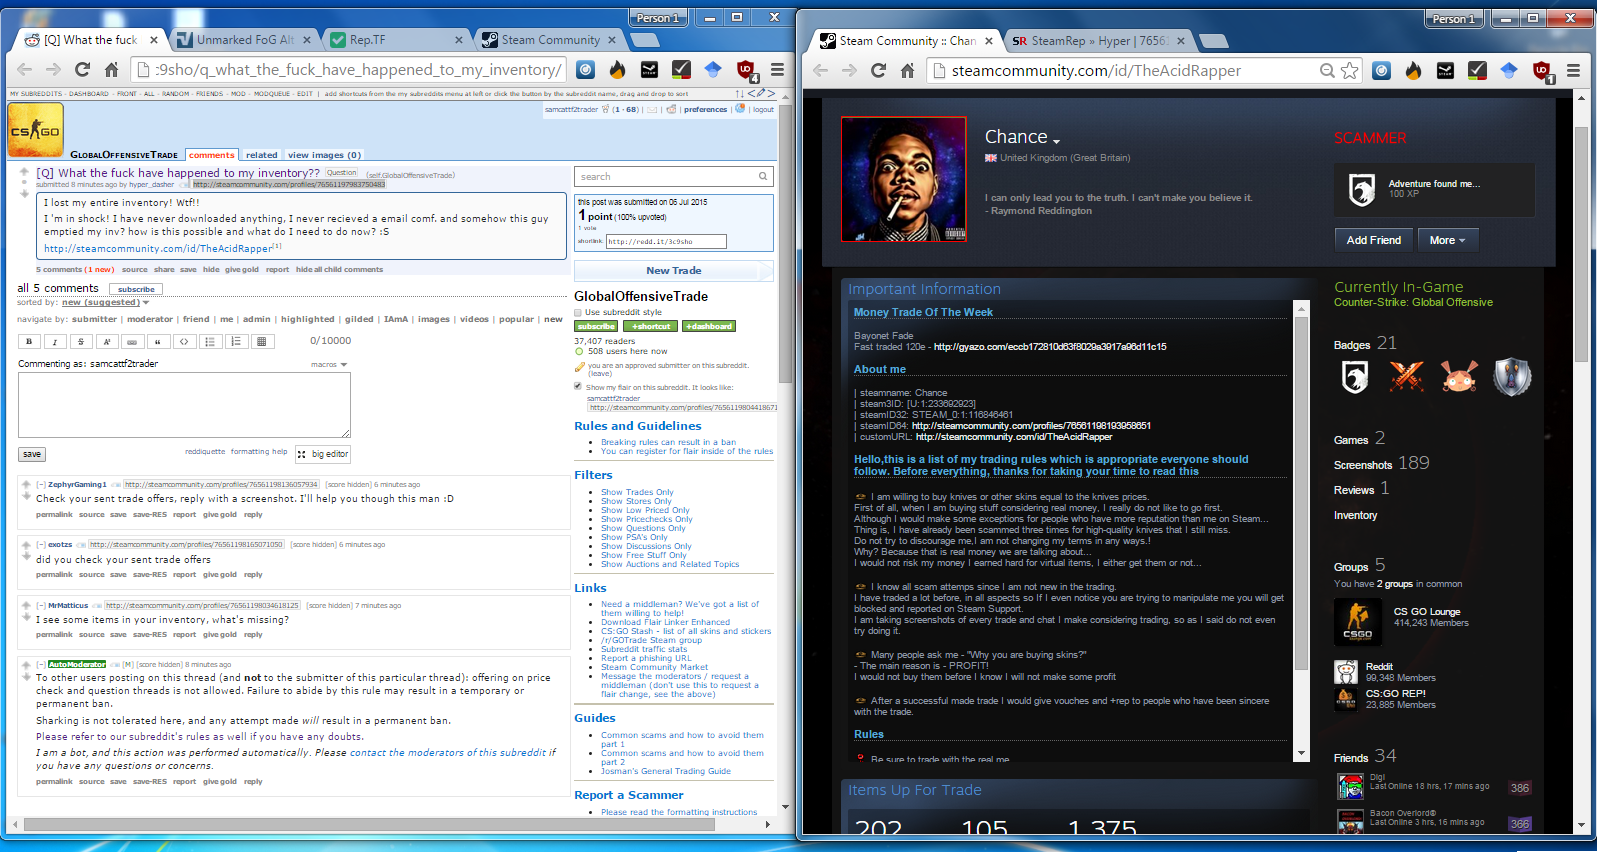1597x854 pixels.
Task: Click the bold formatting button in comment editor
Action: point(29,342)
